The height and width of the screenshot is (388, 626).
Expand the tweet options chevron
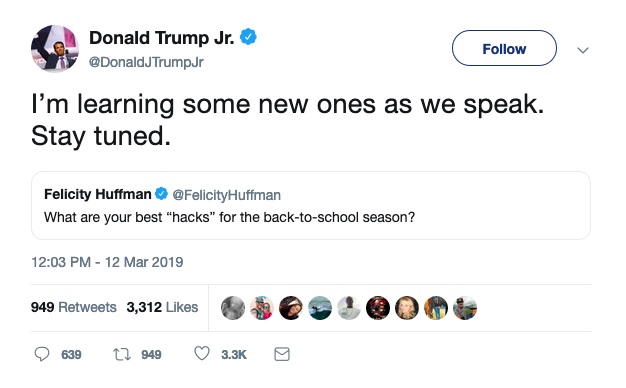(x=583, y=50)
